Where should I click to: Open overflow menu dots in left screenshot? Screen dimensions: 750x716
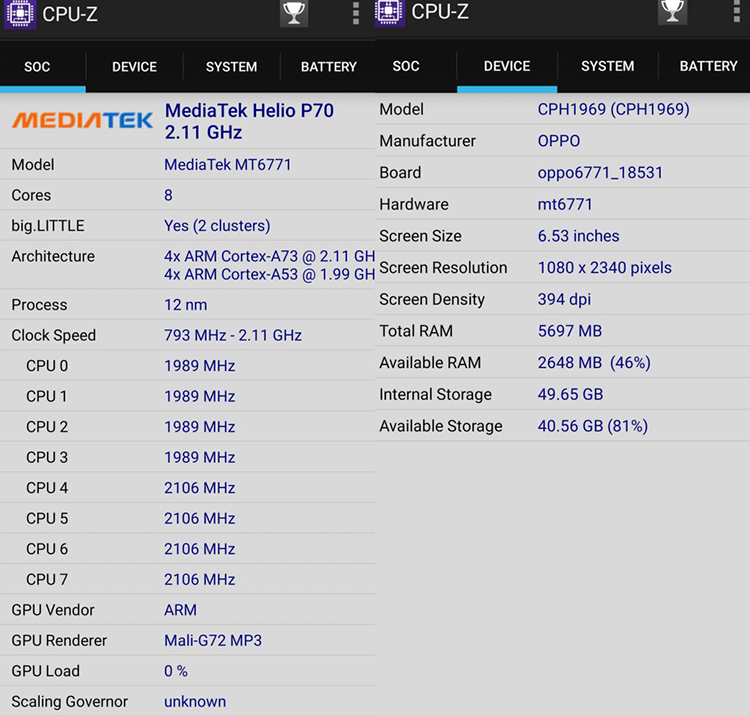coord(355,13)
